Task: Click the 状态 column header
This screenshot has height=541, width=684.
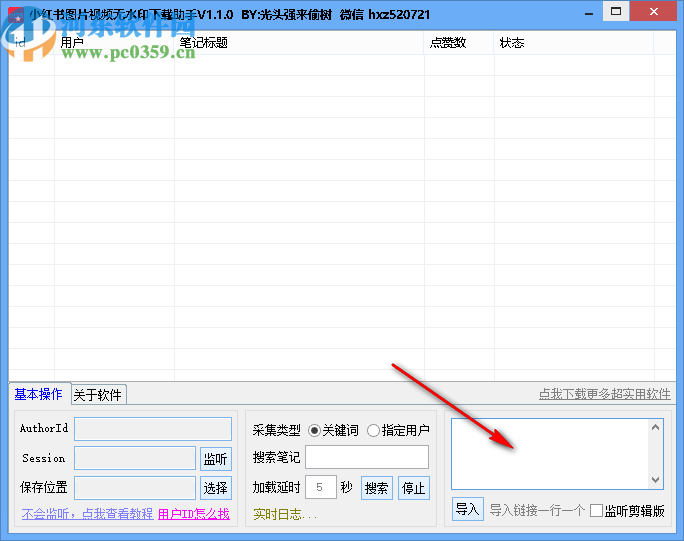Action: [x=574, y=43]
